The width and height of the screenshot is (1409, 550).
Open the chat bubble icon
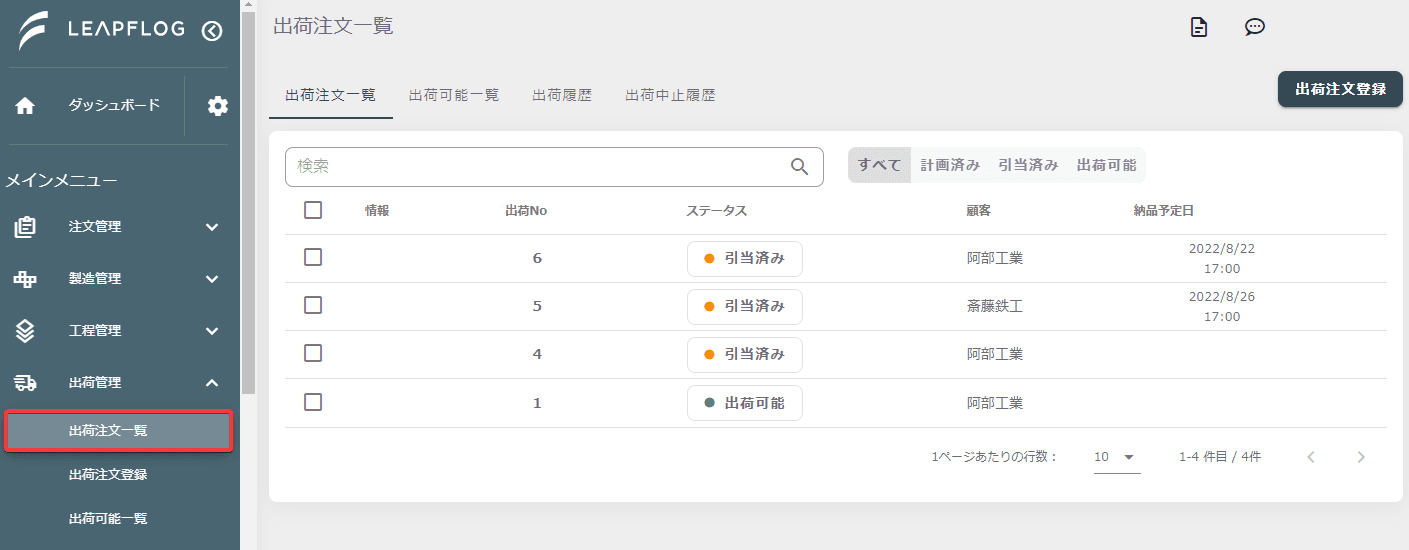(1255, 28)
